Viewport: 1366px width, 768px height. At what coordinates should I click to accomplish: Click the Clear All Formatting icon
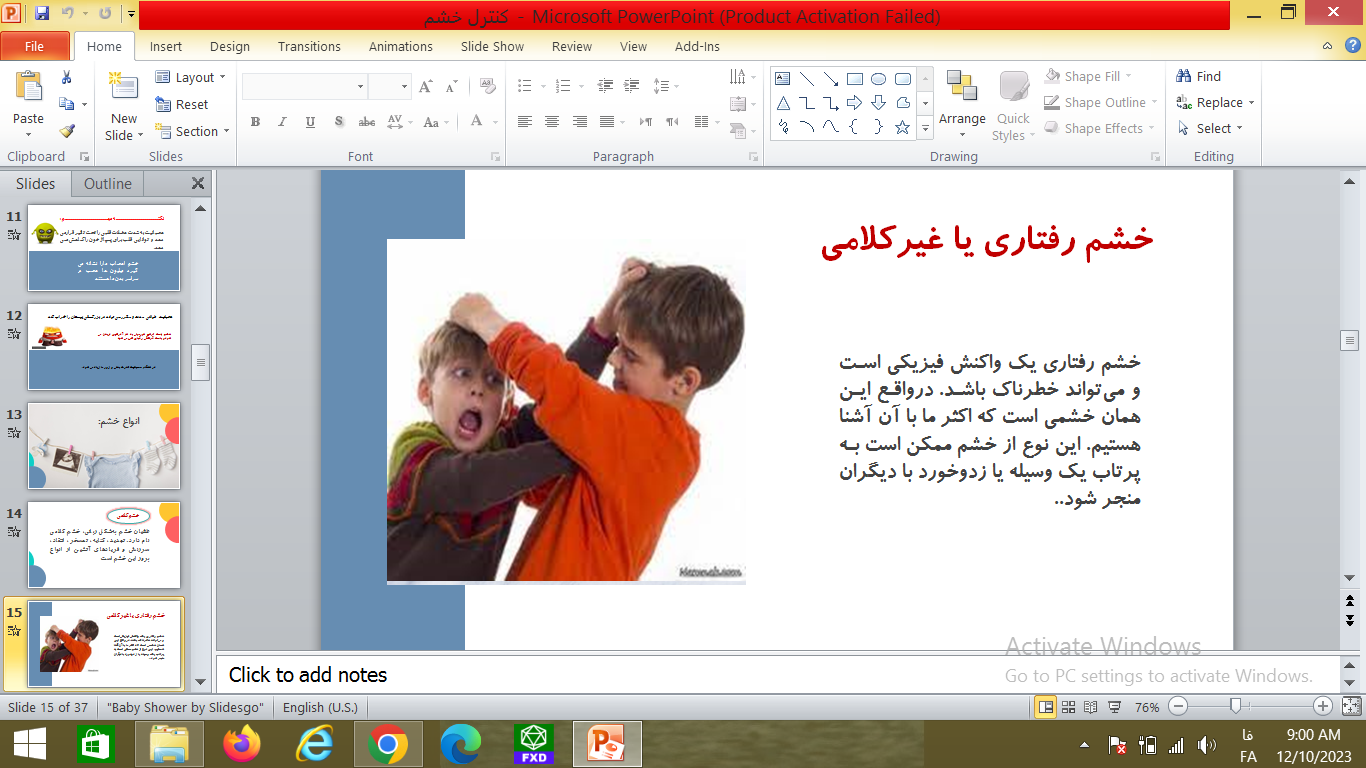[488, 87]
